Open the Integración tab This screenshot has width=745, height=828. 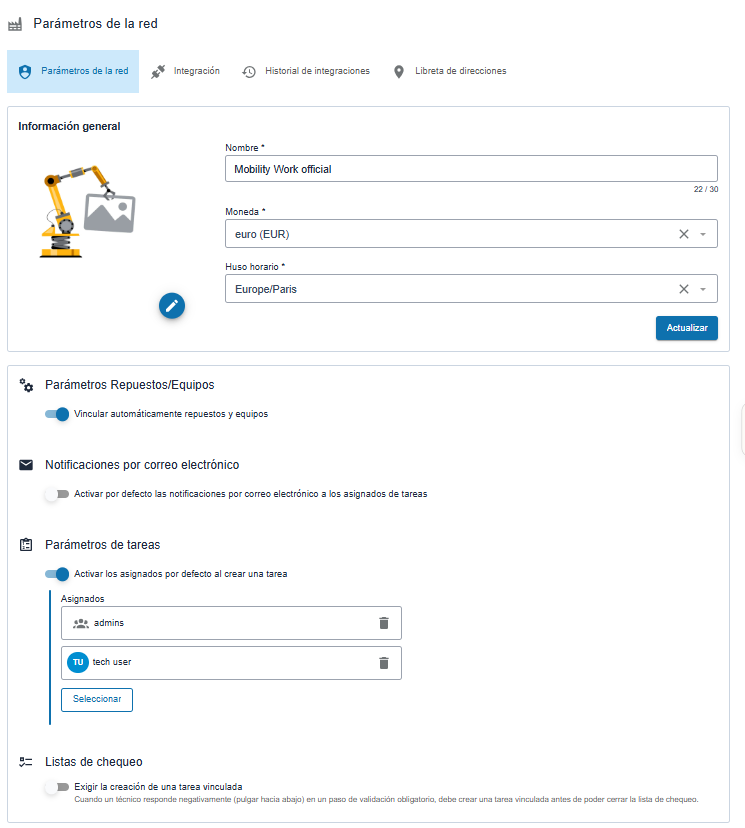[x=185, y=71]
